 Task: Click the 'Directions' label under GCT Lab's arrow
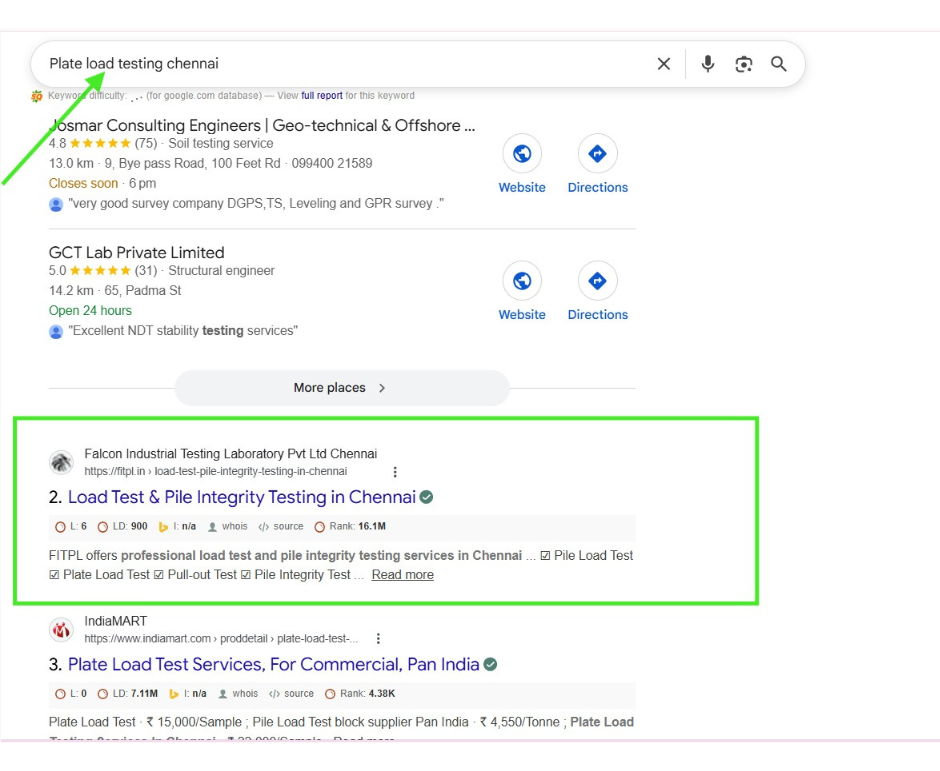pyautogui.click(x=598, y=315)
